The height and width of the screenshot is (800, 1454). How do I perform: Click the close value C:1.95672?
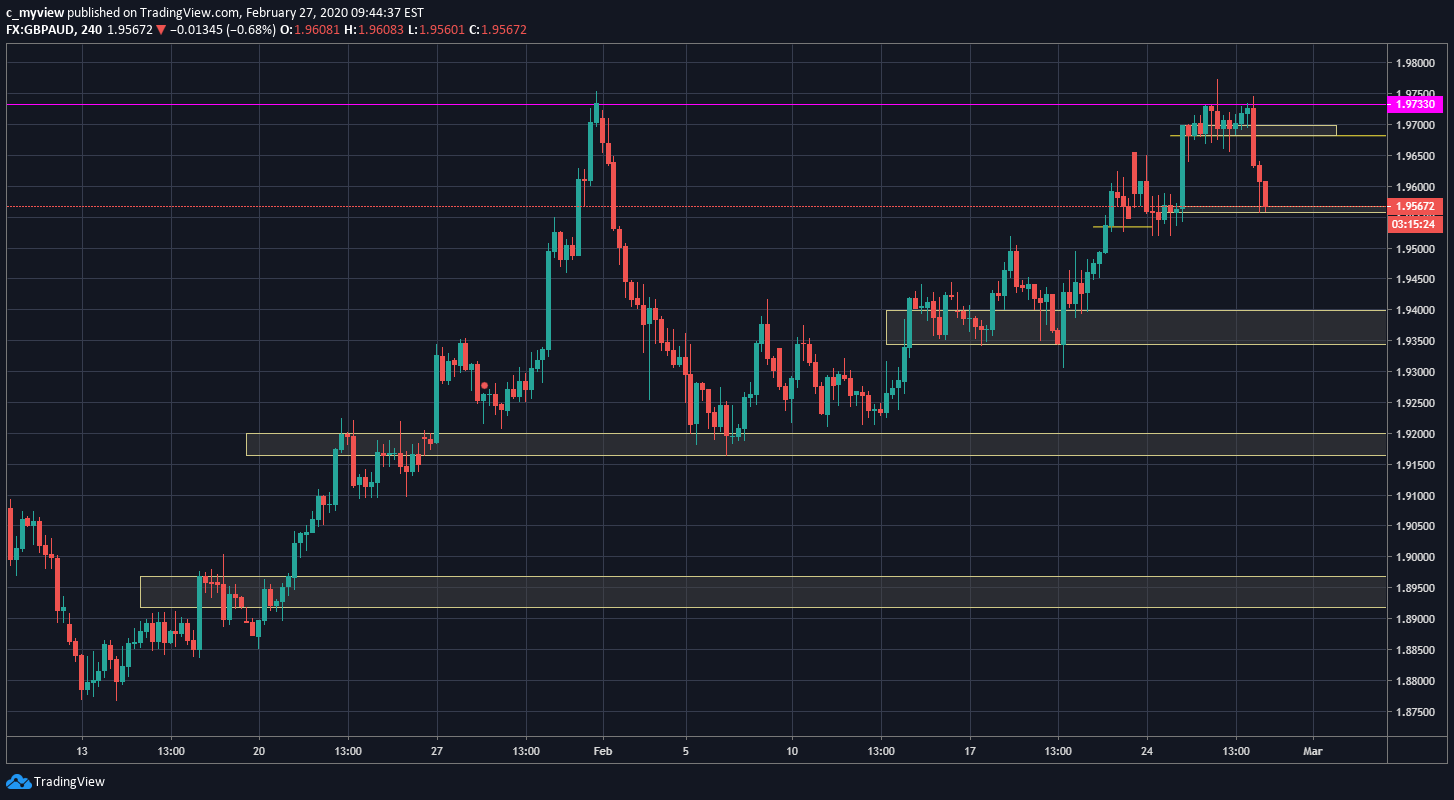click(x=498, y=30)
